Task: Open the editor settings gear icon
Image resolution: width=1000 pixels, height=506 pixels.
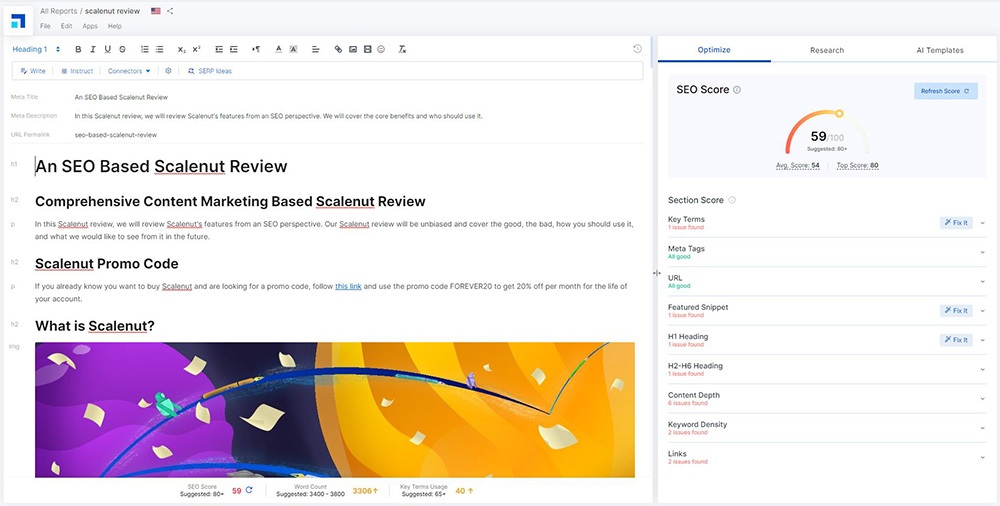Action: click(168, 71)
